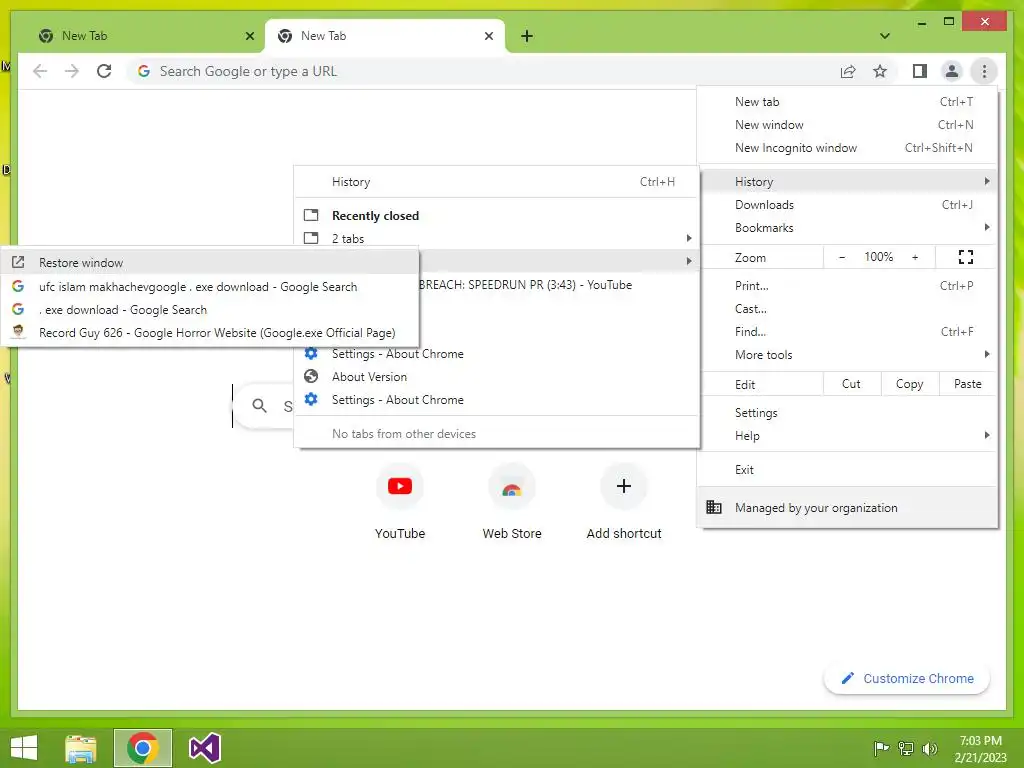Bookmark this tab with the star icon
The height and width of the screenshot is (768, 1024).
click(x=880, y=71)
